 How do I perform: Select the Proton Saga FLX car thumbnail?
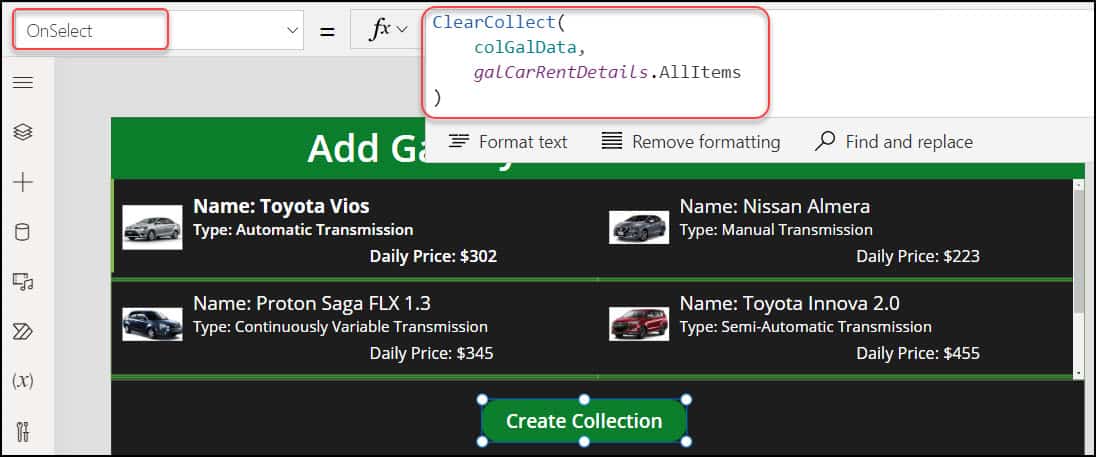click(x=152, y=324)
